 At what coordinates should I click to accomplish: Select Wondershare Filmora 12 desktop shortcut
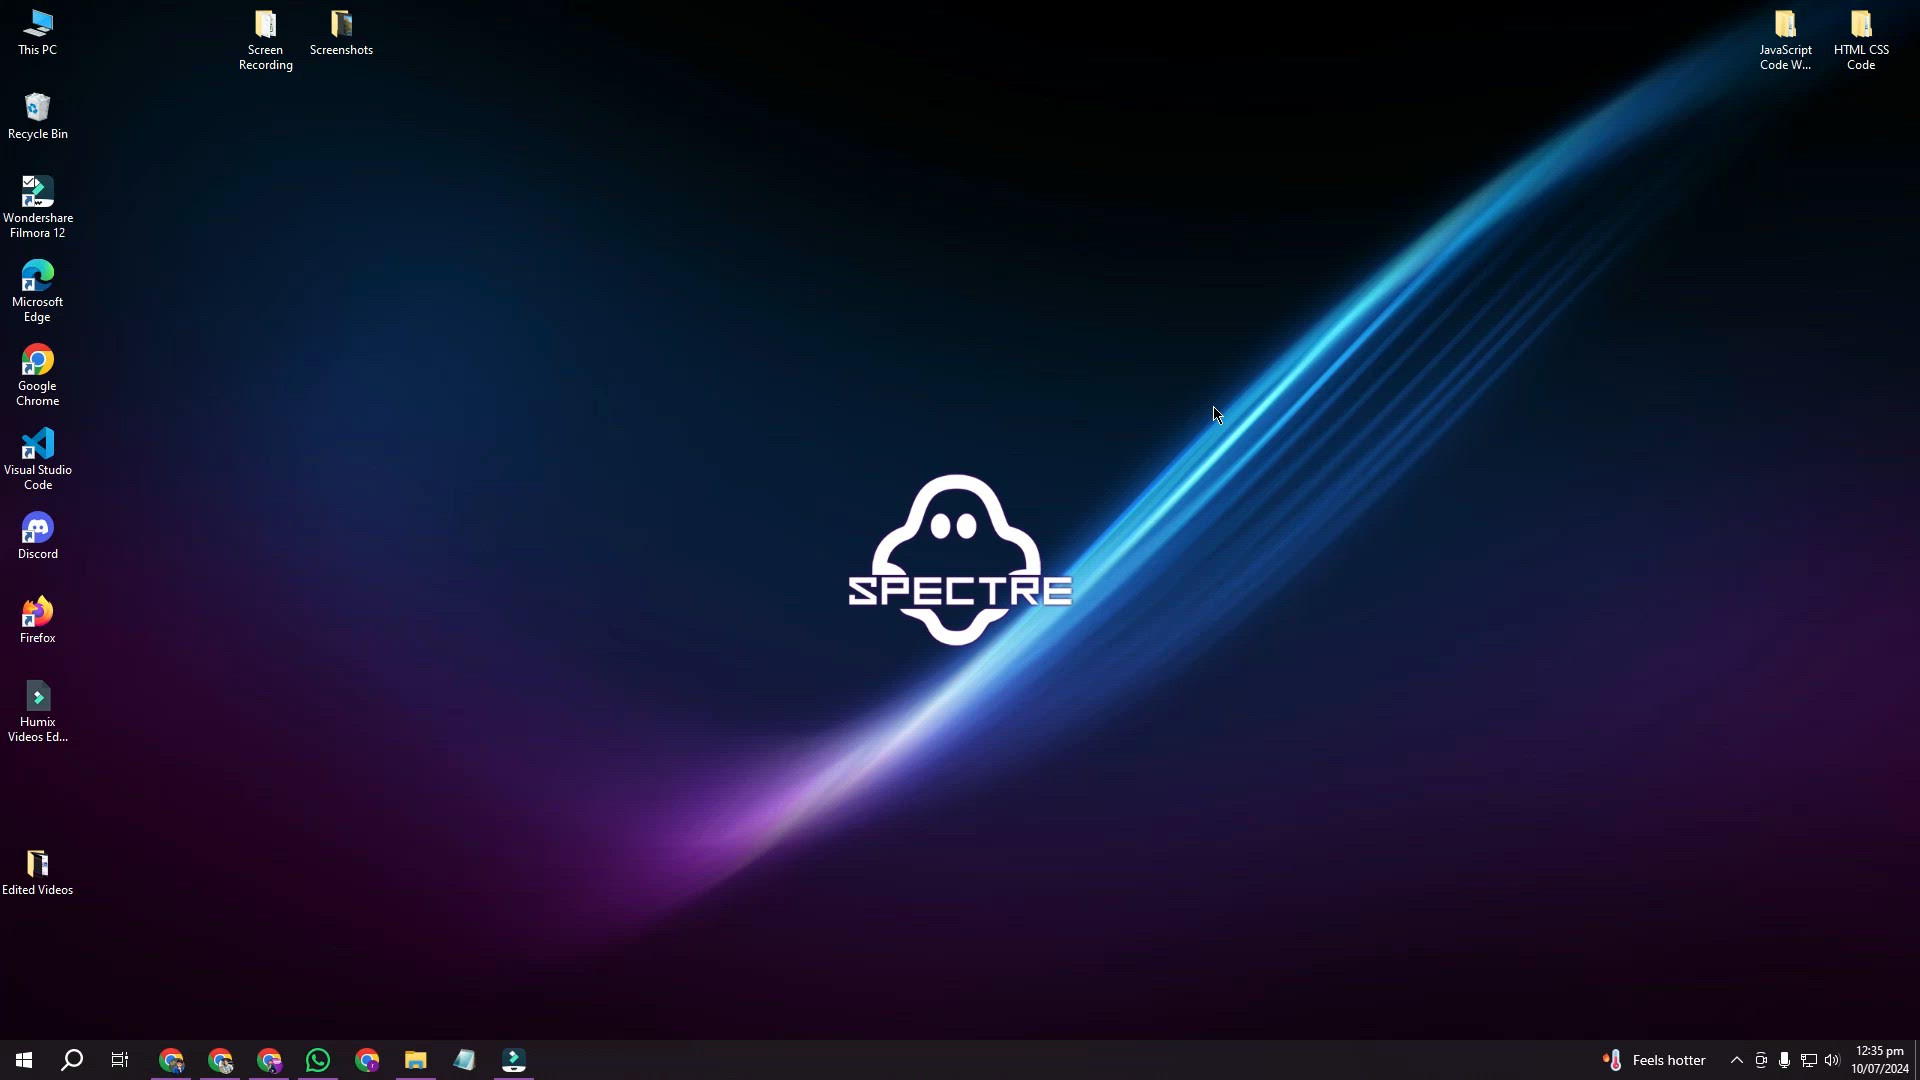tap(37, 207)
